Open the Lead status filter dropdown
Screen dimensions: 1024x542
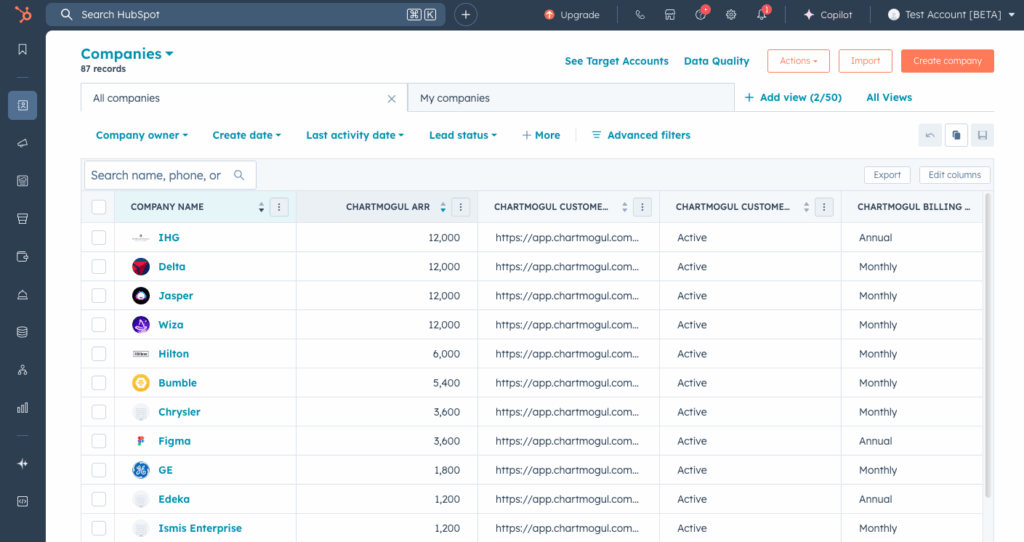click(x=462, y=135)
